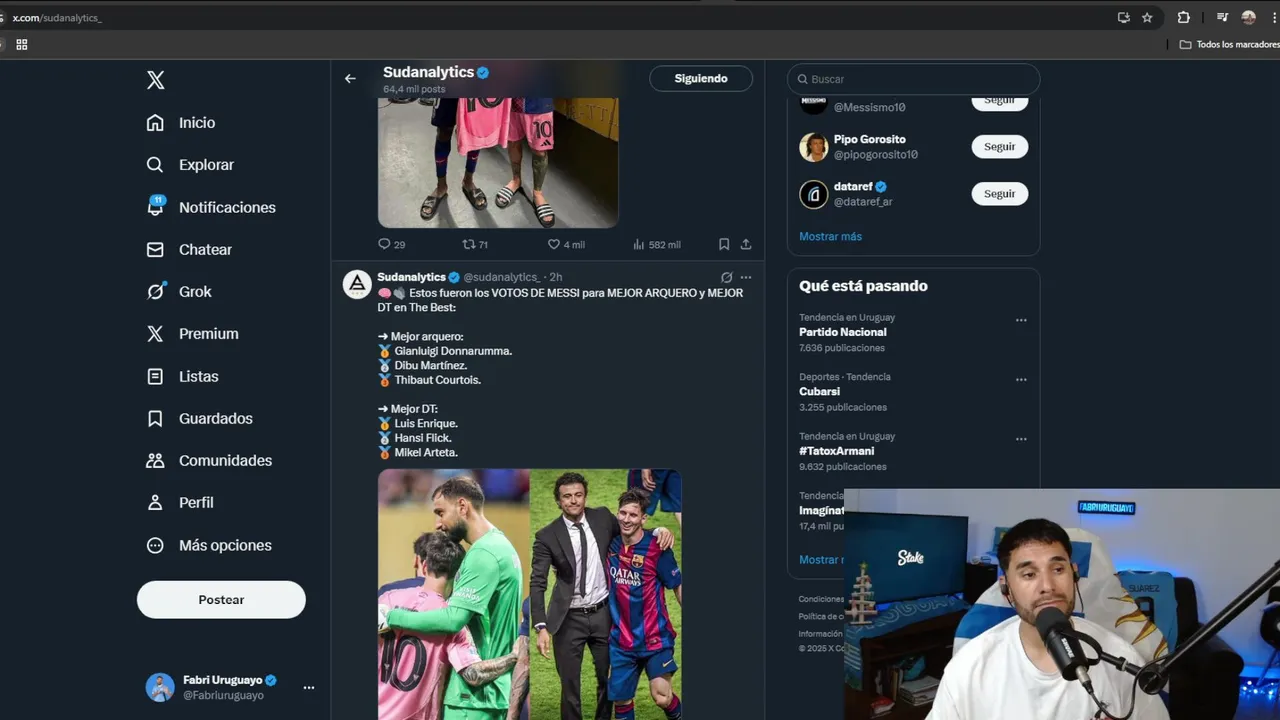This screenshot has height=720, width=1280.
Task: Click browser profile avatar in toolbar
Action: coord(1248,17)
